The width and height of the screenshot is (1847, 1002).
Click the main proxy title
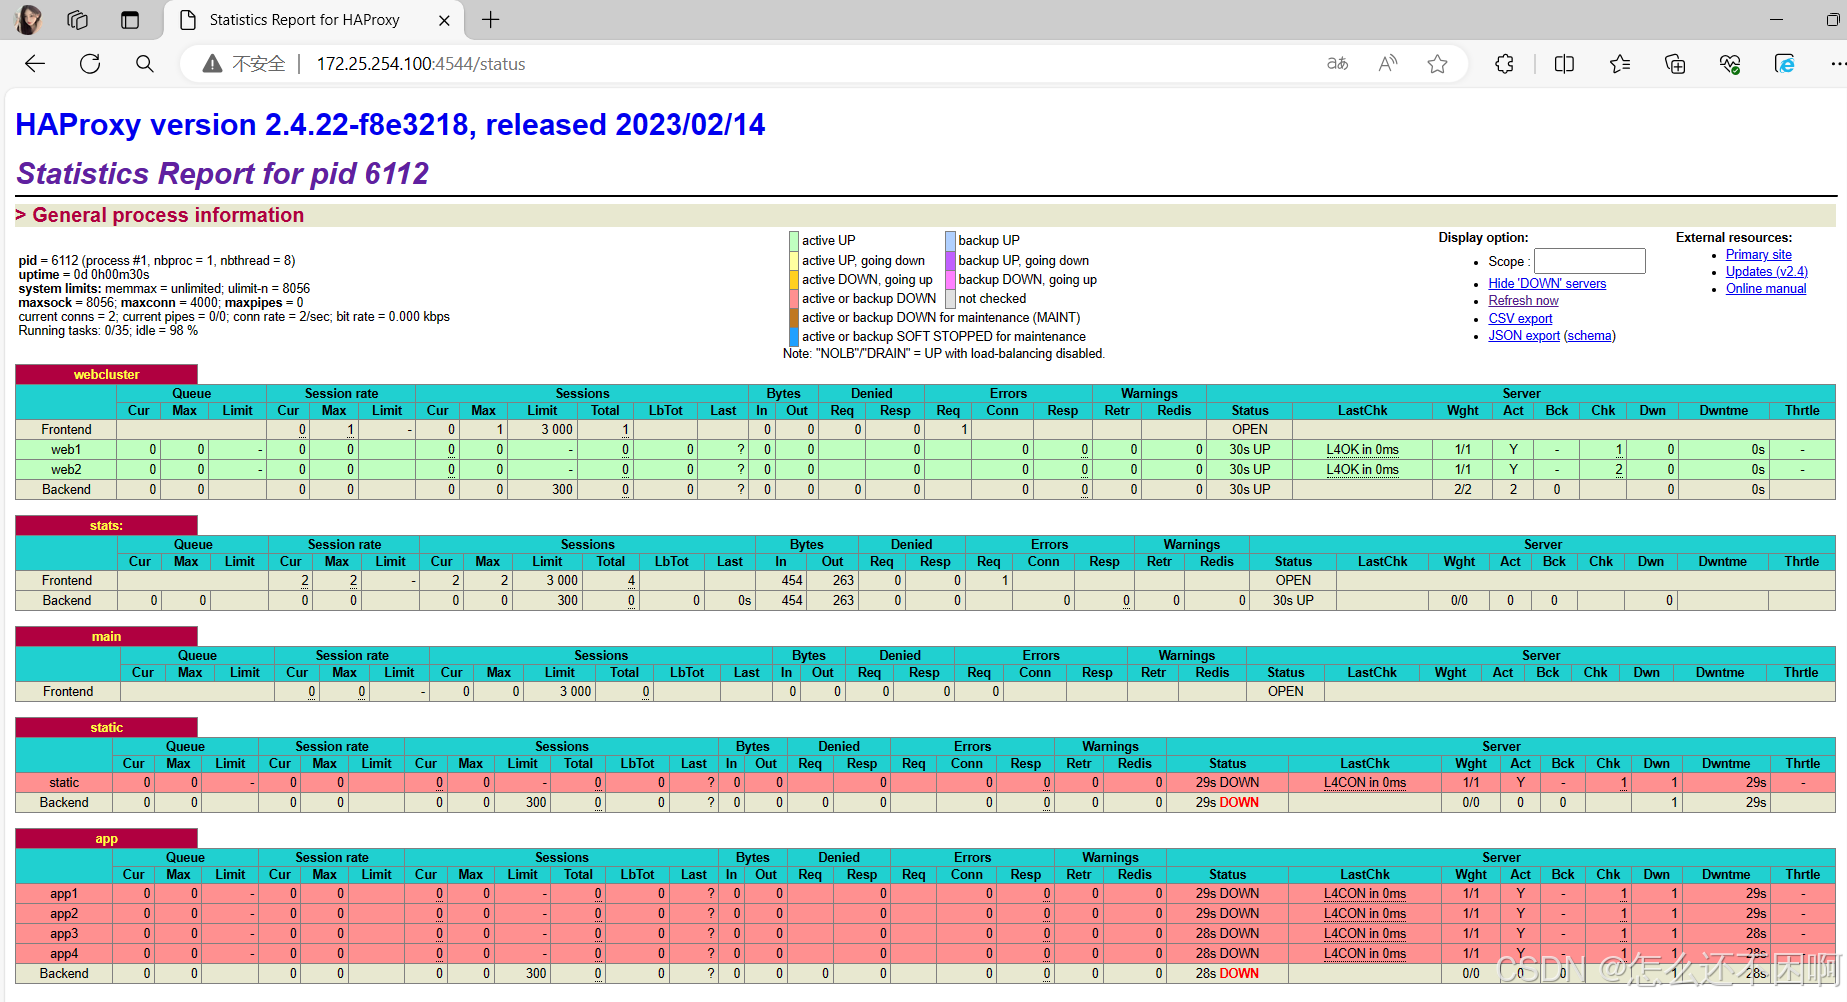(x=106, y=637)
